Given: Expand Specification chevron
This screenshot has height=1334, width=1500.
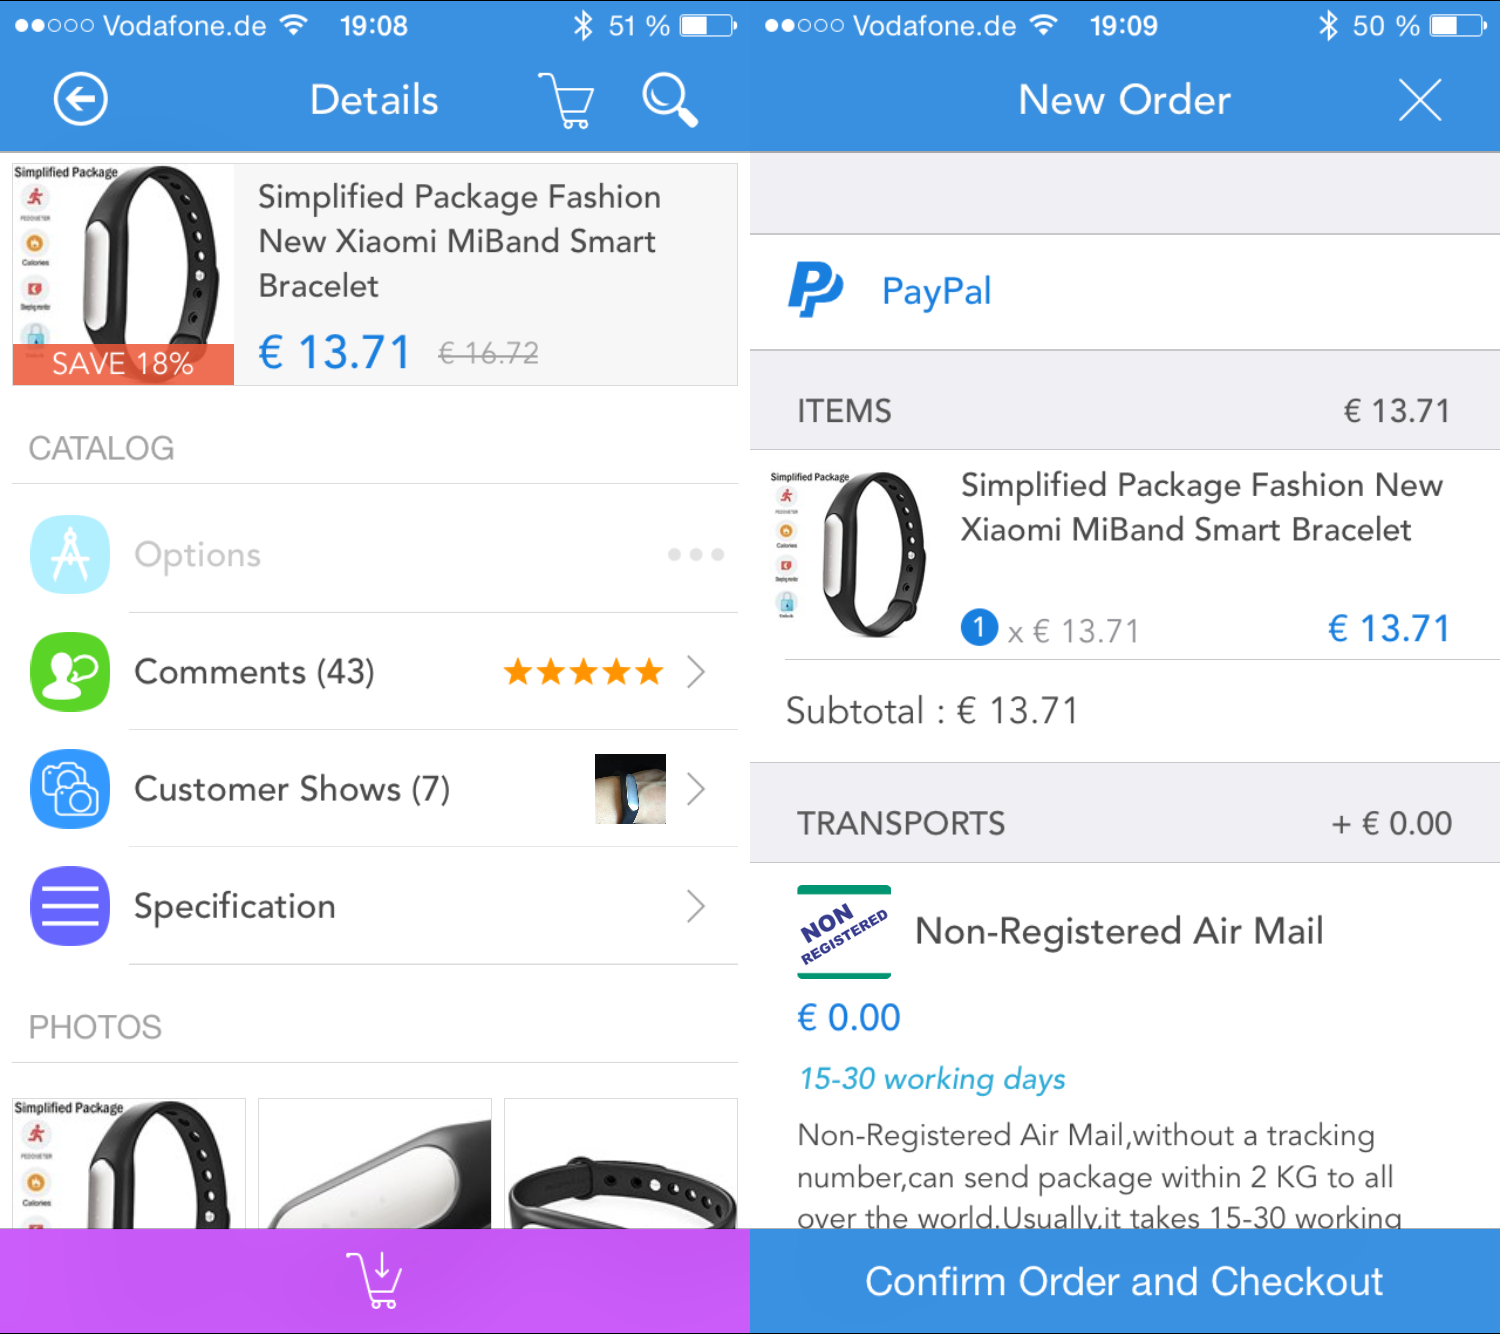Looking at the screenshot, I should (x=697, y=906).
